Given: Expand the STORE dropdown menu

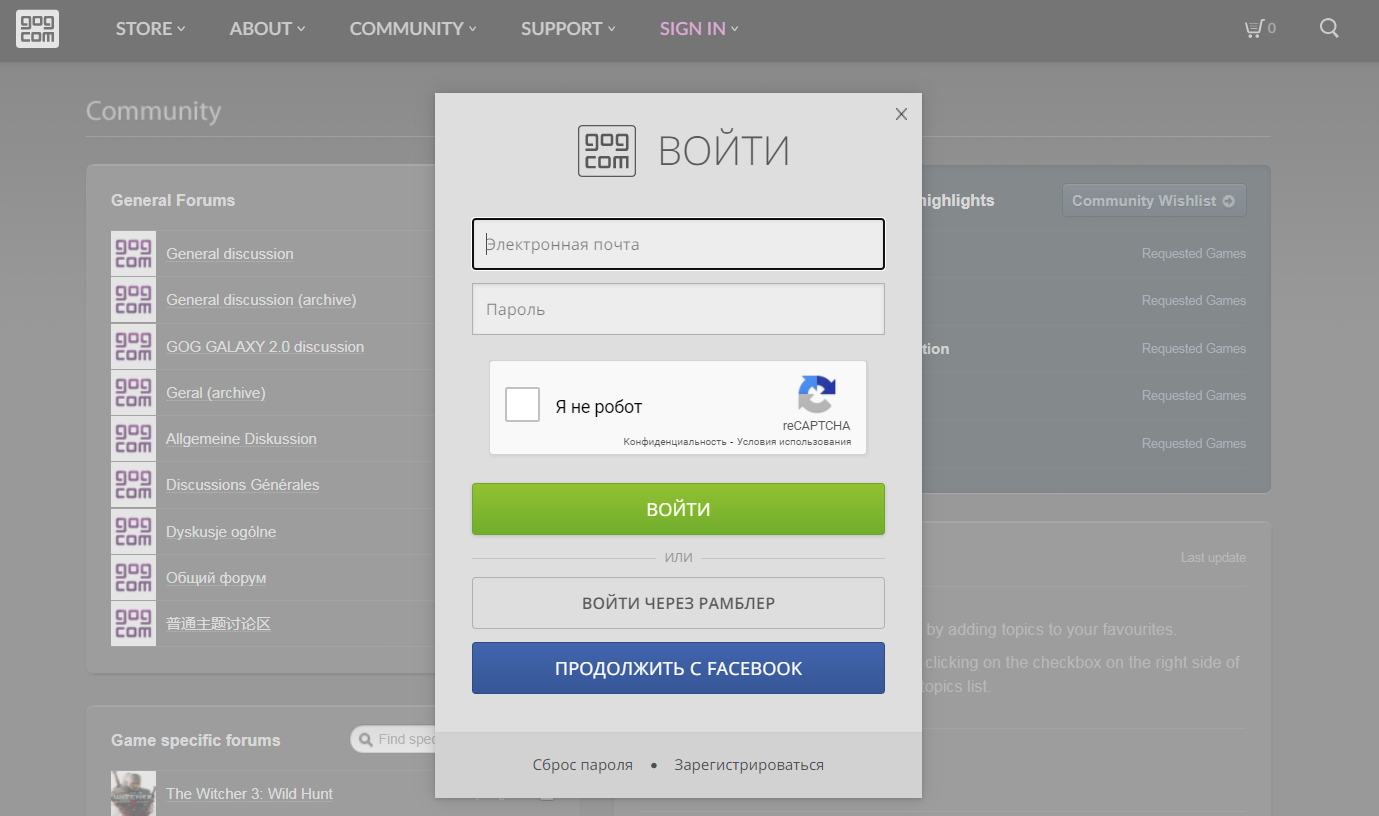Looking at the screenshot, I should [150, 29].
